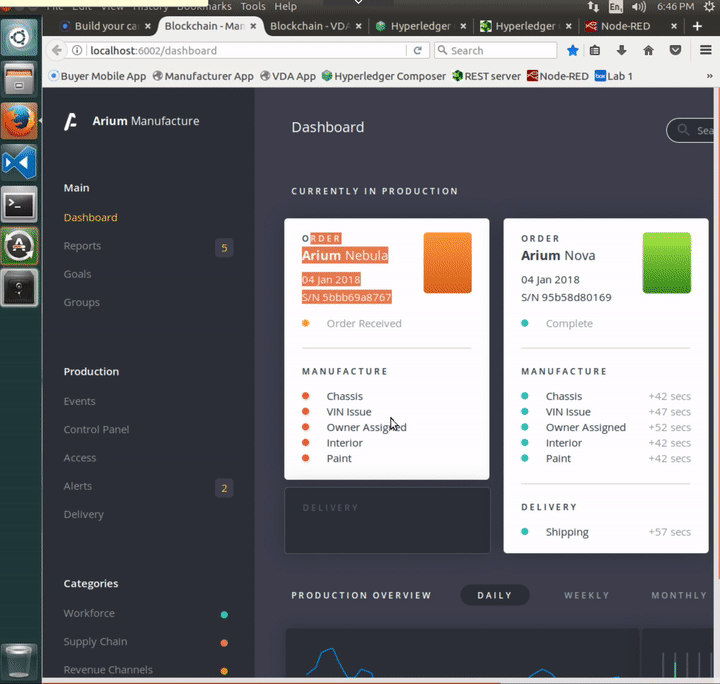Launch Visual Studio Code from dock
The width and height of the screenshot is (720, 684).
click(19, 163)
